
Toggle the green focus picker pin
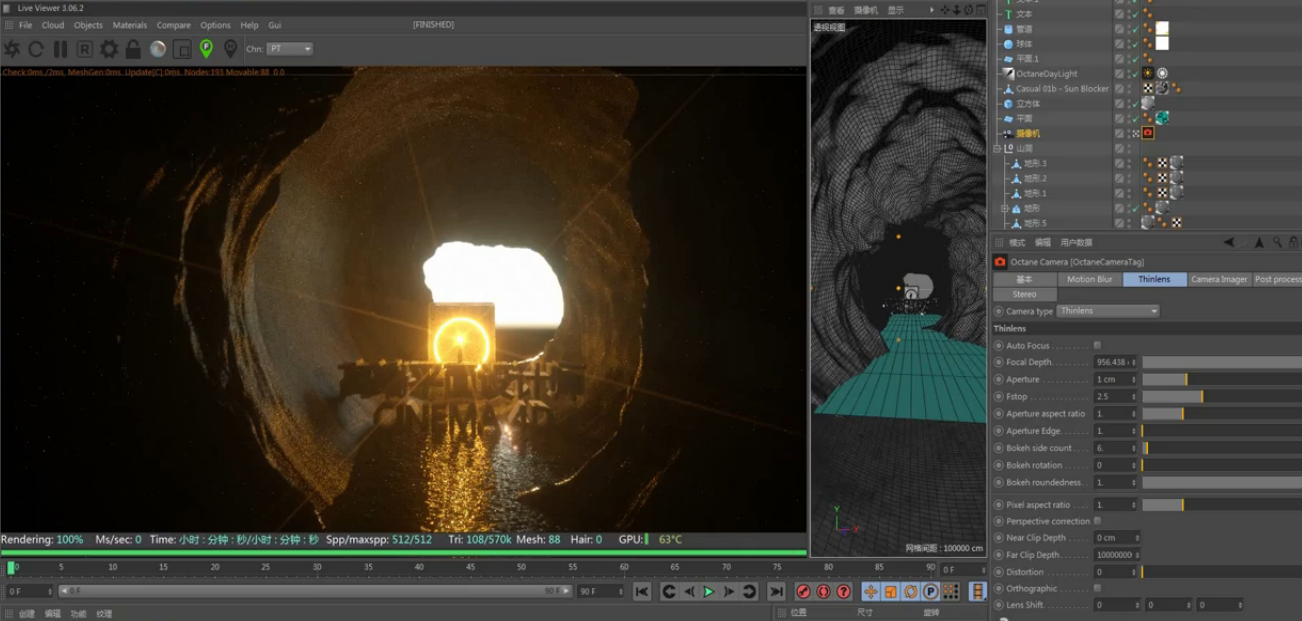click(206, 49)
